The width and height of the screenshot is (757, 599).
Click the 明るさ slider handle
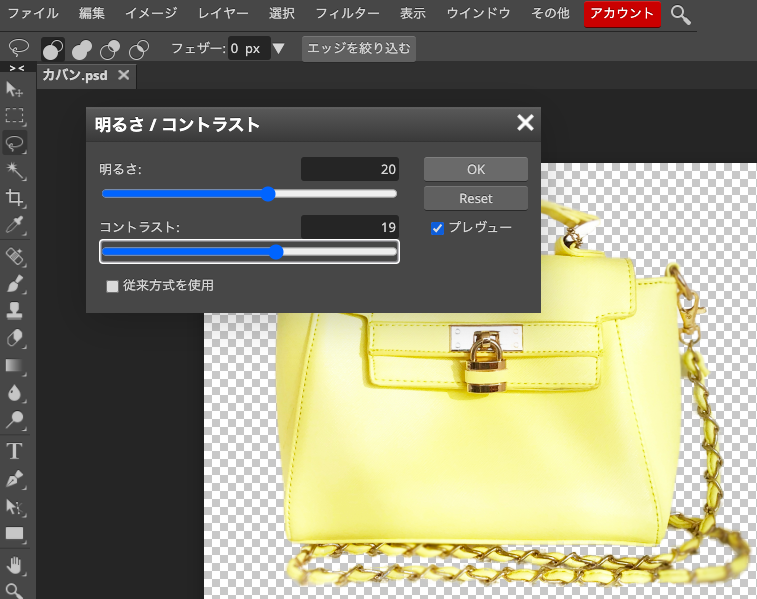(x=268, y=194)
